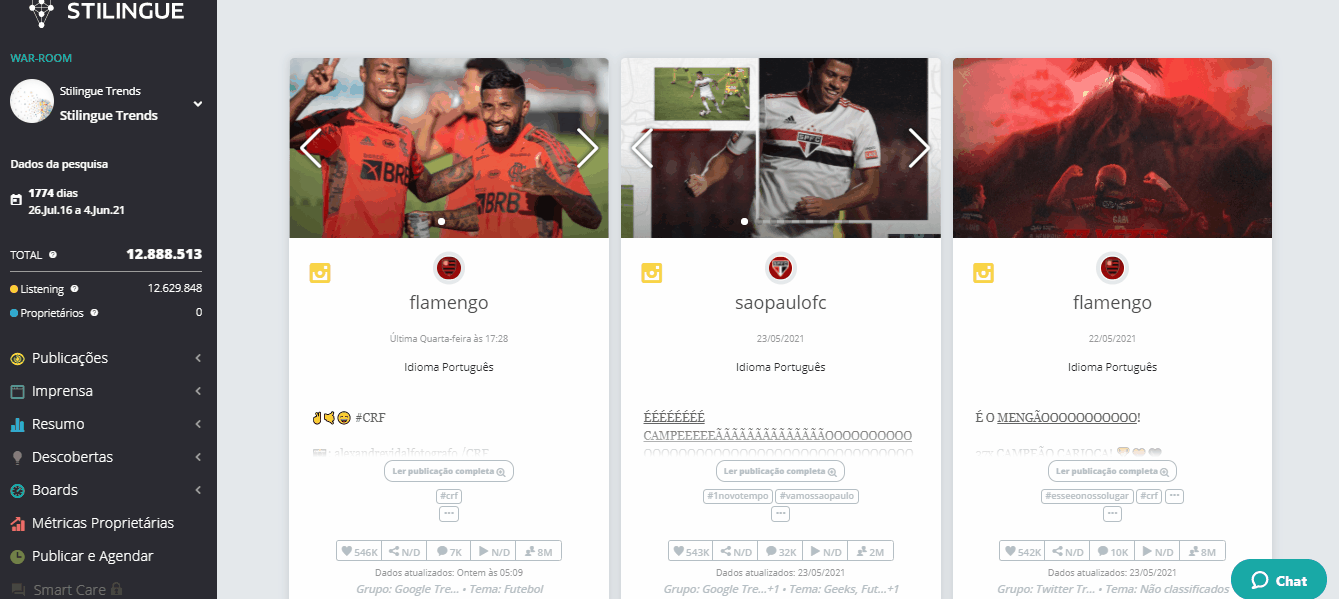Image resolution: width=1339 pixels, height=599 pixels.
Task: Click the #1novotempo hashtag tag
Action: [735, 496]
